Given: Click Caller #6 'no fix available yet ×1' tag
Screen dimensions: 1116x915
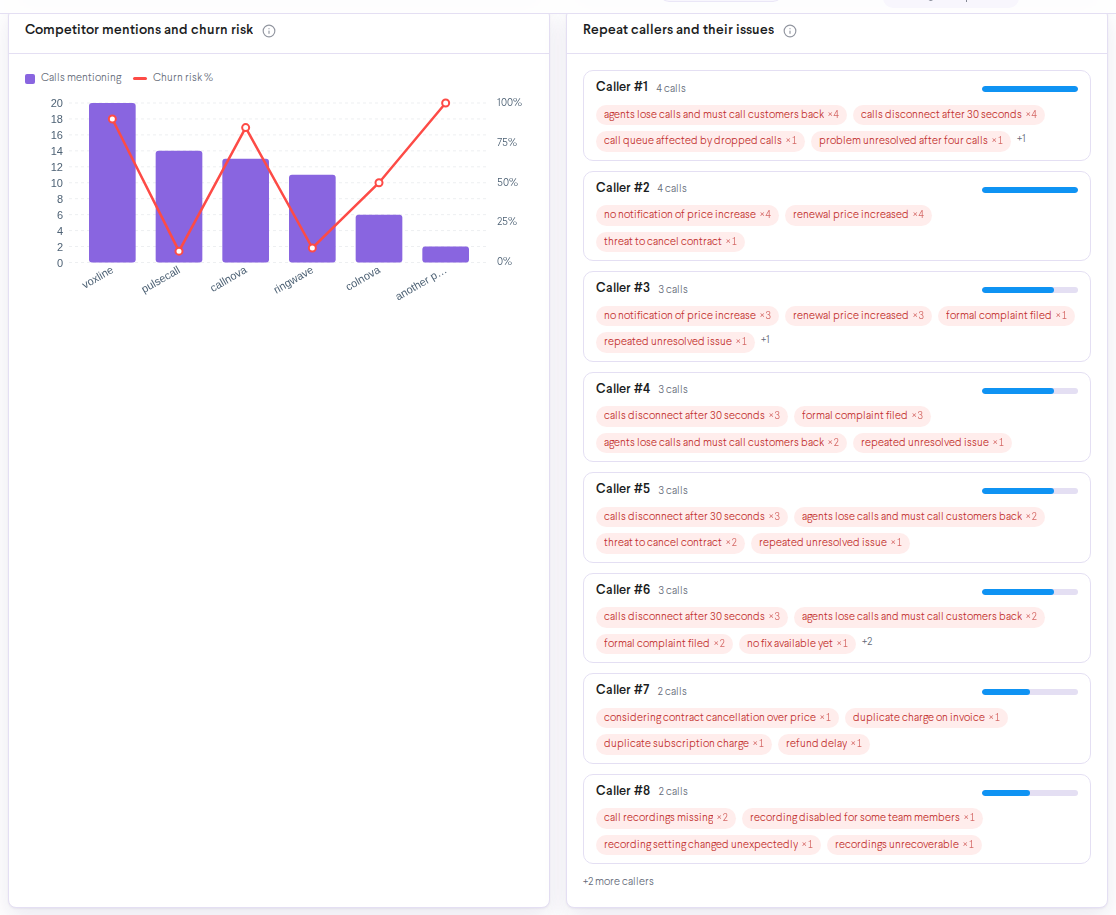Looking at the screenshot, I should coord(797,644).
